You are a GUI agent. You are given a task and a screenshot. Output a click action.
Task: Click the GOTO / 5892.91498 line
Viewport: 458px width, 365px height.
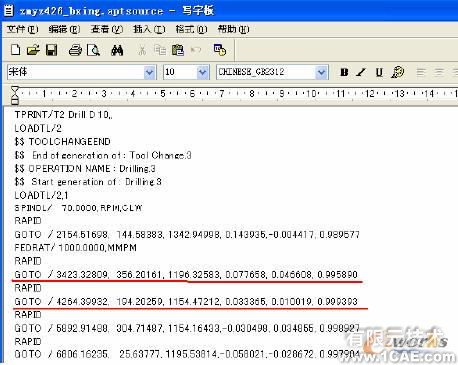(x=187, y=328)
